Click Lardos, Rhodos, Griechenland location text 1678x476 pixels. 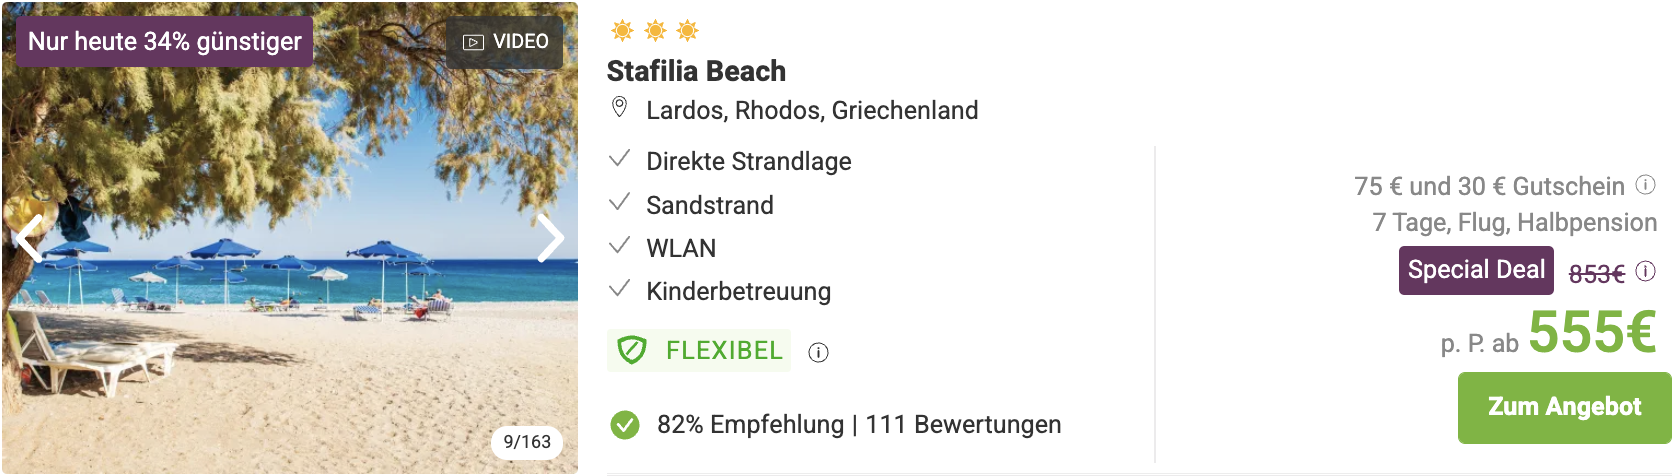(x=812, y=110)
